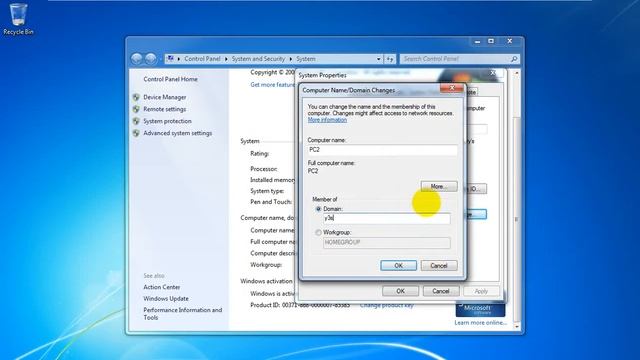Click the Domain text field
640x360 pixels.
point(387,218)
